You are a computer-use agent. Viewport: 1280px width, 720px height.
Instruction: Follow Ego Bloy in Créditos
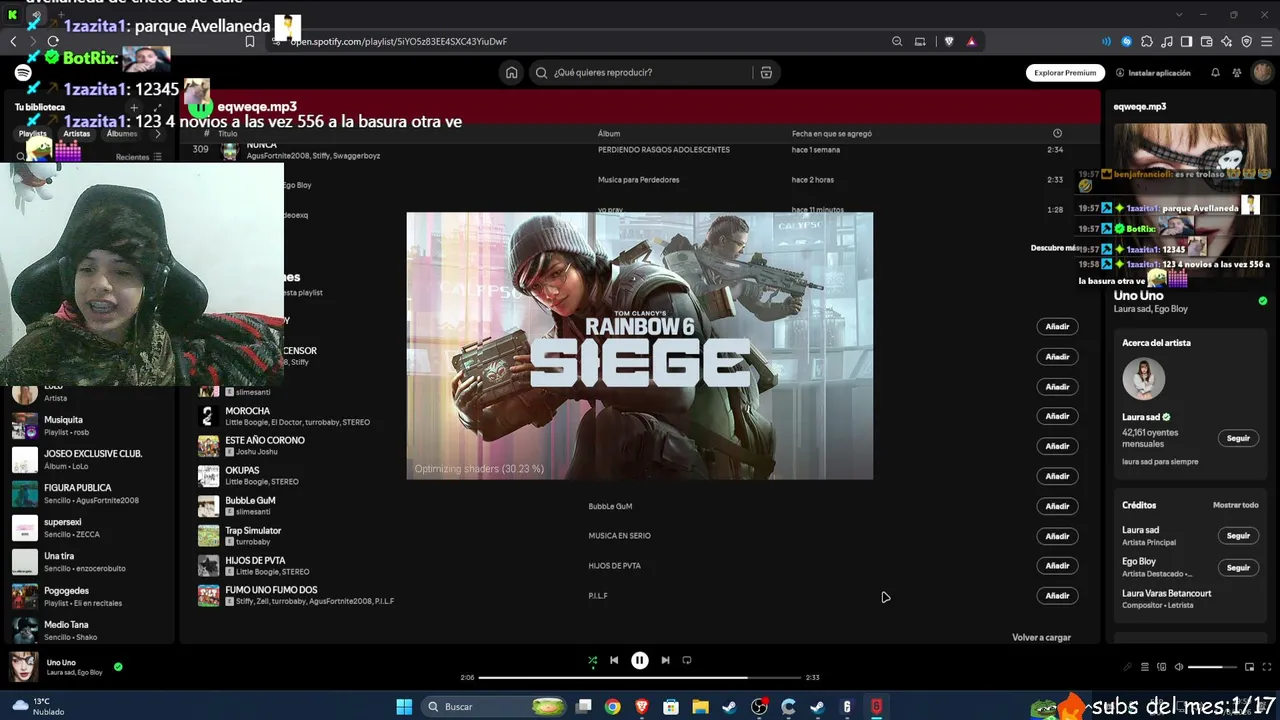click(x=1238, y=567)
